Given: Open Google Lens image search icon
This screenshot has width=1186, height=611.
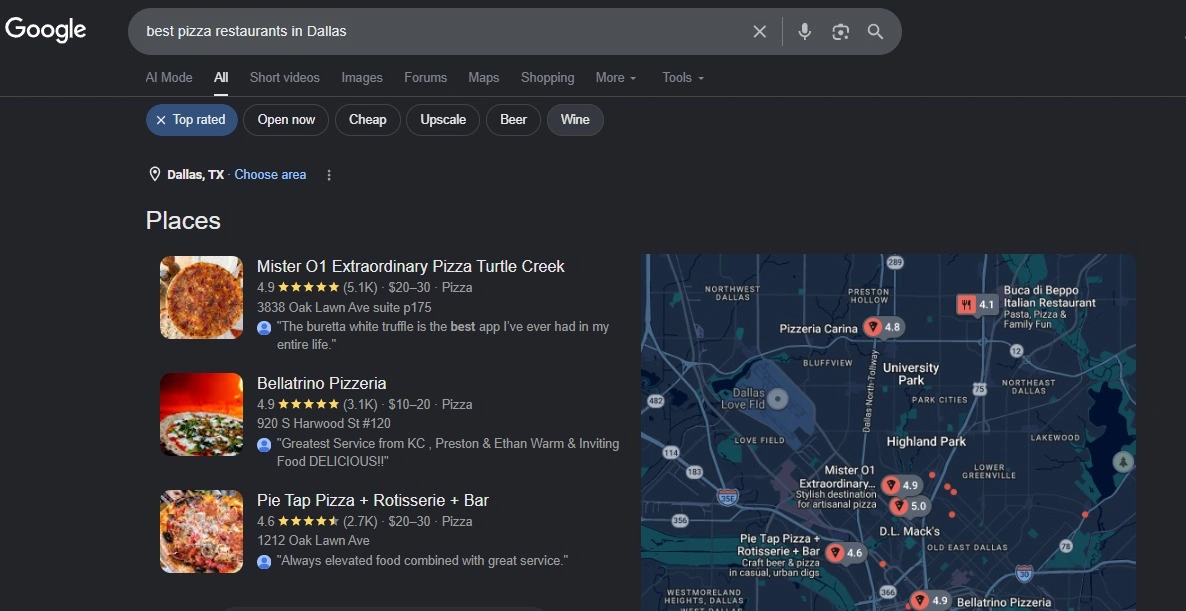Looking at the screenshot, I should [x=840, y=31].
